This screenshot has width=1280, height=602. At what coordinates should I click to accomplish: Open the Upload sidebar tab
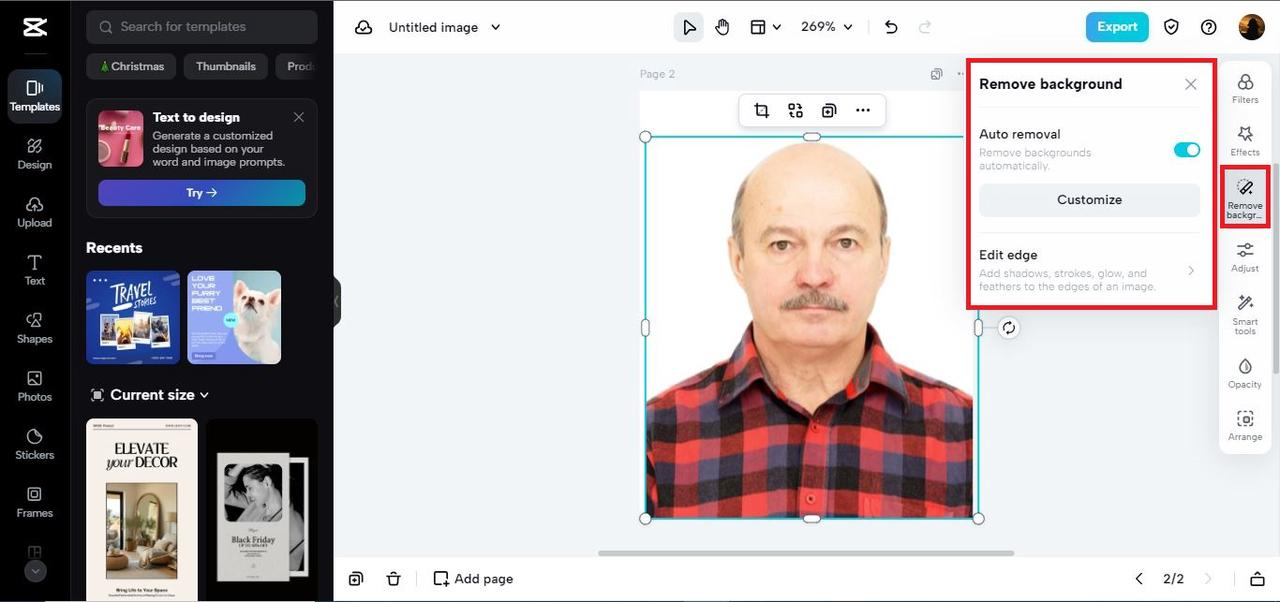coord(35,212)
